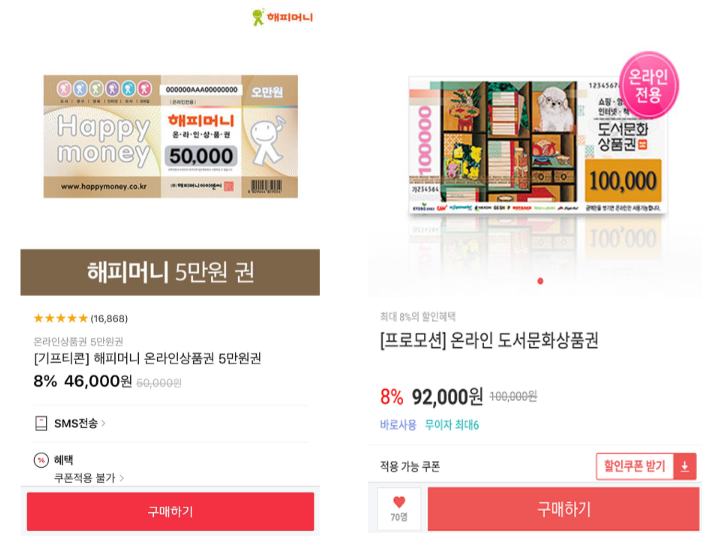Open the 도서문화상품권 100,000 voucher image
Image resolution: width=702 pixels, height=536 pixels.
tap(537, 147)
